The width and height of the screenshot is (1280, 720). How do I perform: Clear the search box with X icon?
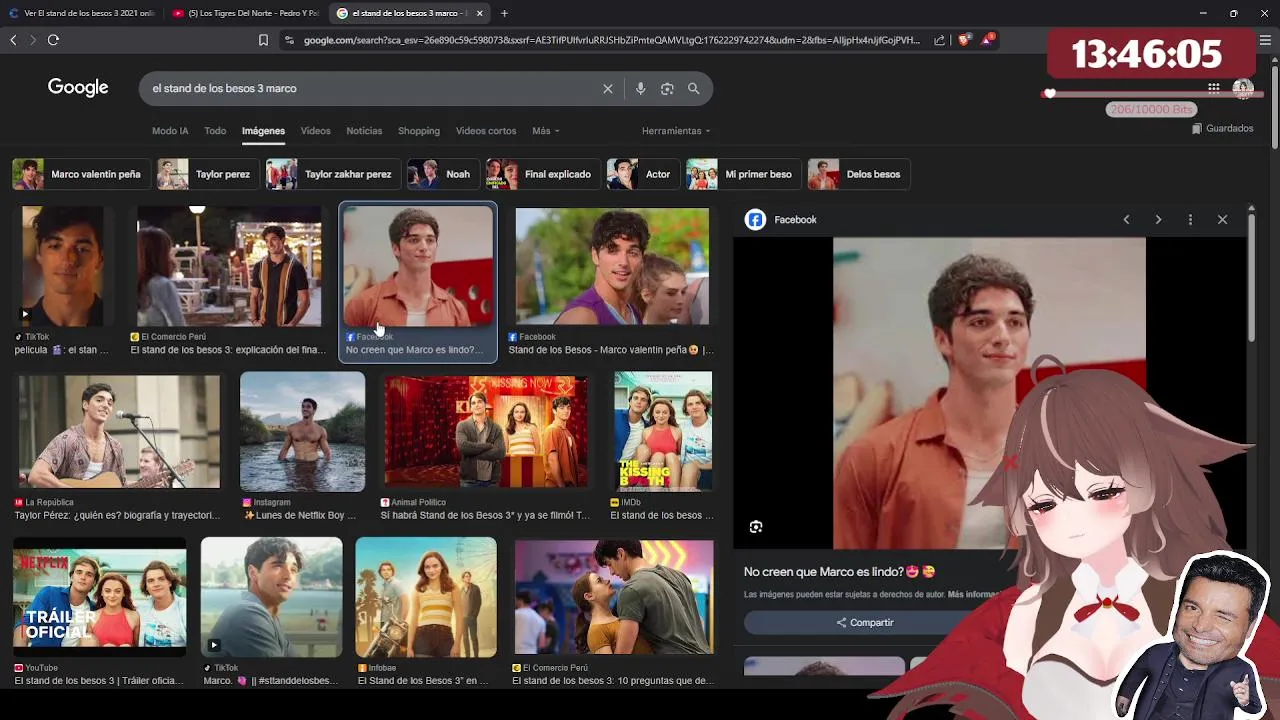[x=607, y=88]
